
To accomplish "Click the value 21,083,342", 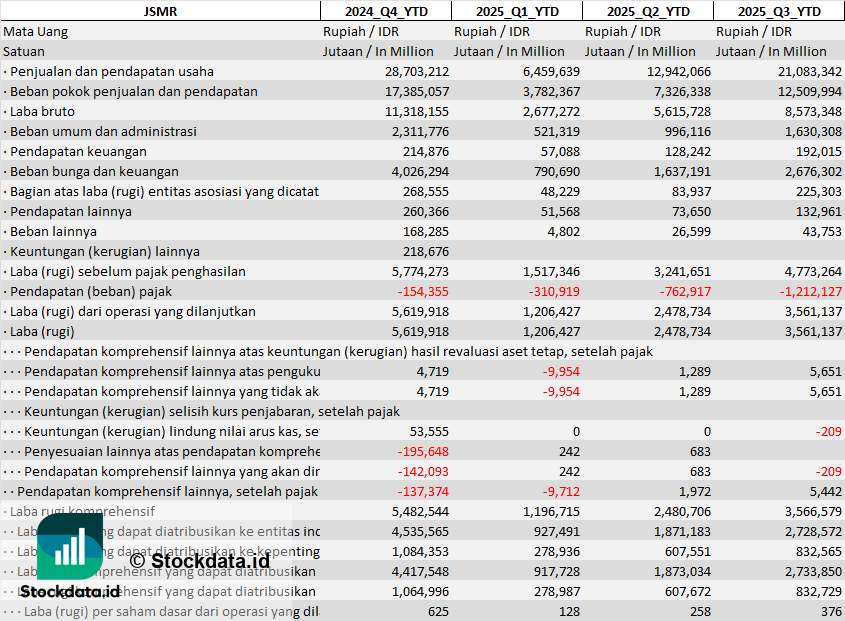I will 809,72.
